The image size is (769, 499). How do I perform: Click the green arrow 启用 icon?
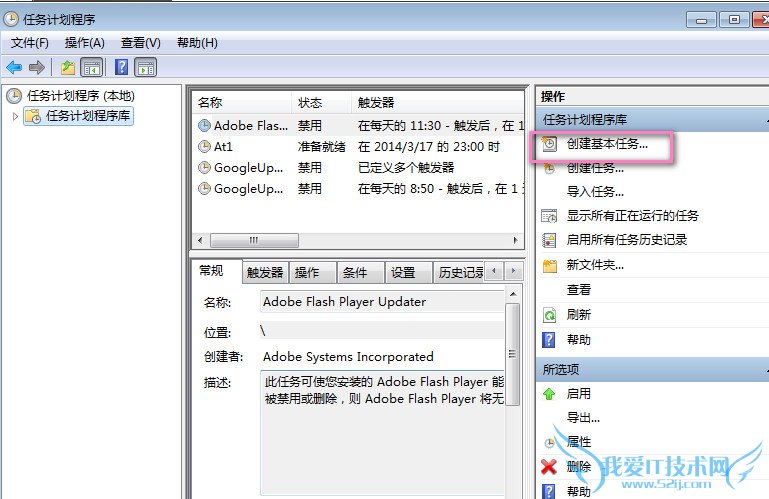(549, 394)
